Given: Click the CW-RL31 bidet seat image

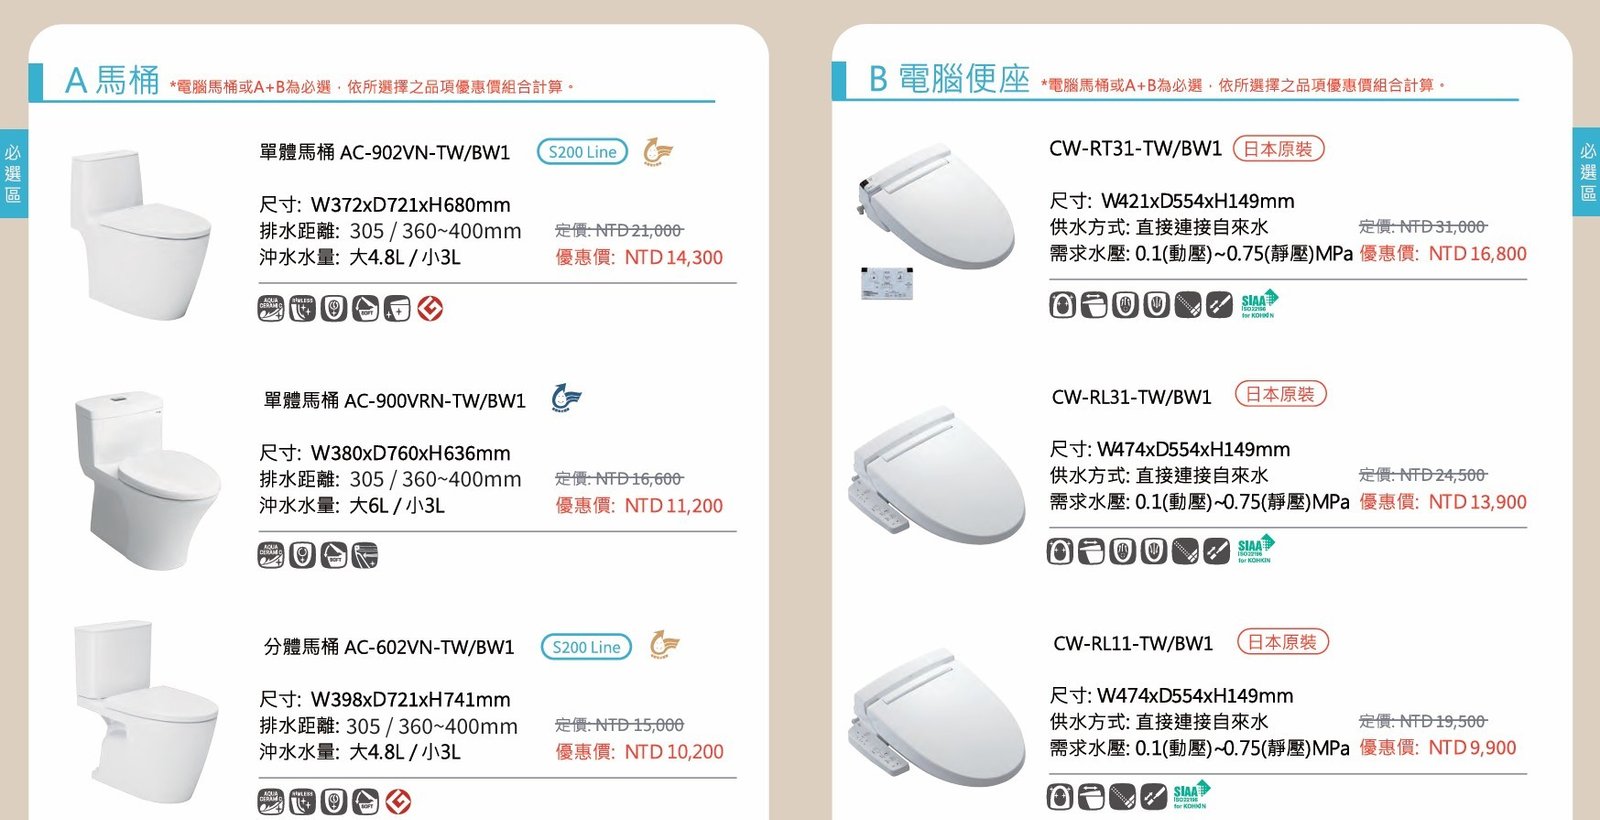Looking at the screenshot, I should click(938, 476).
